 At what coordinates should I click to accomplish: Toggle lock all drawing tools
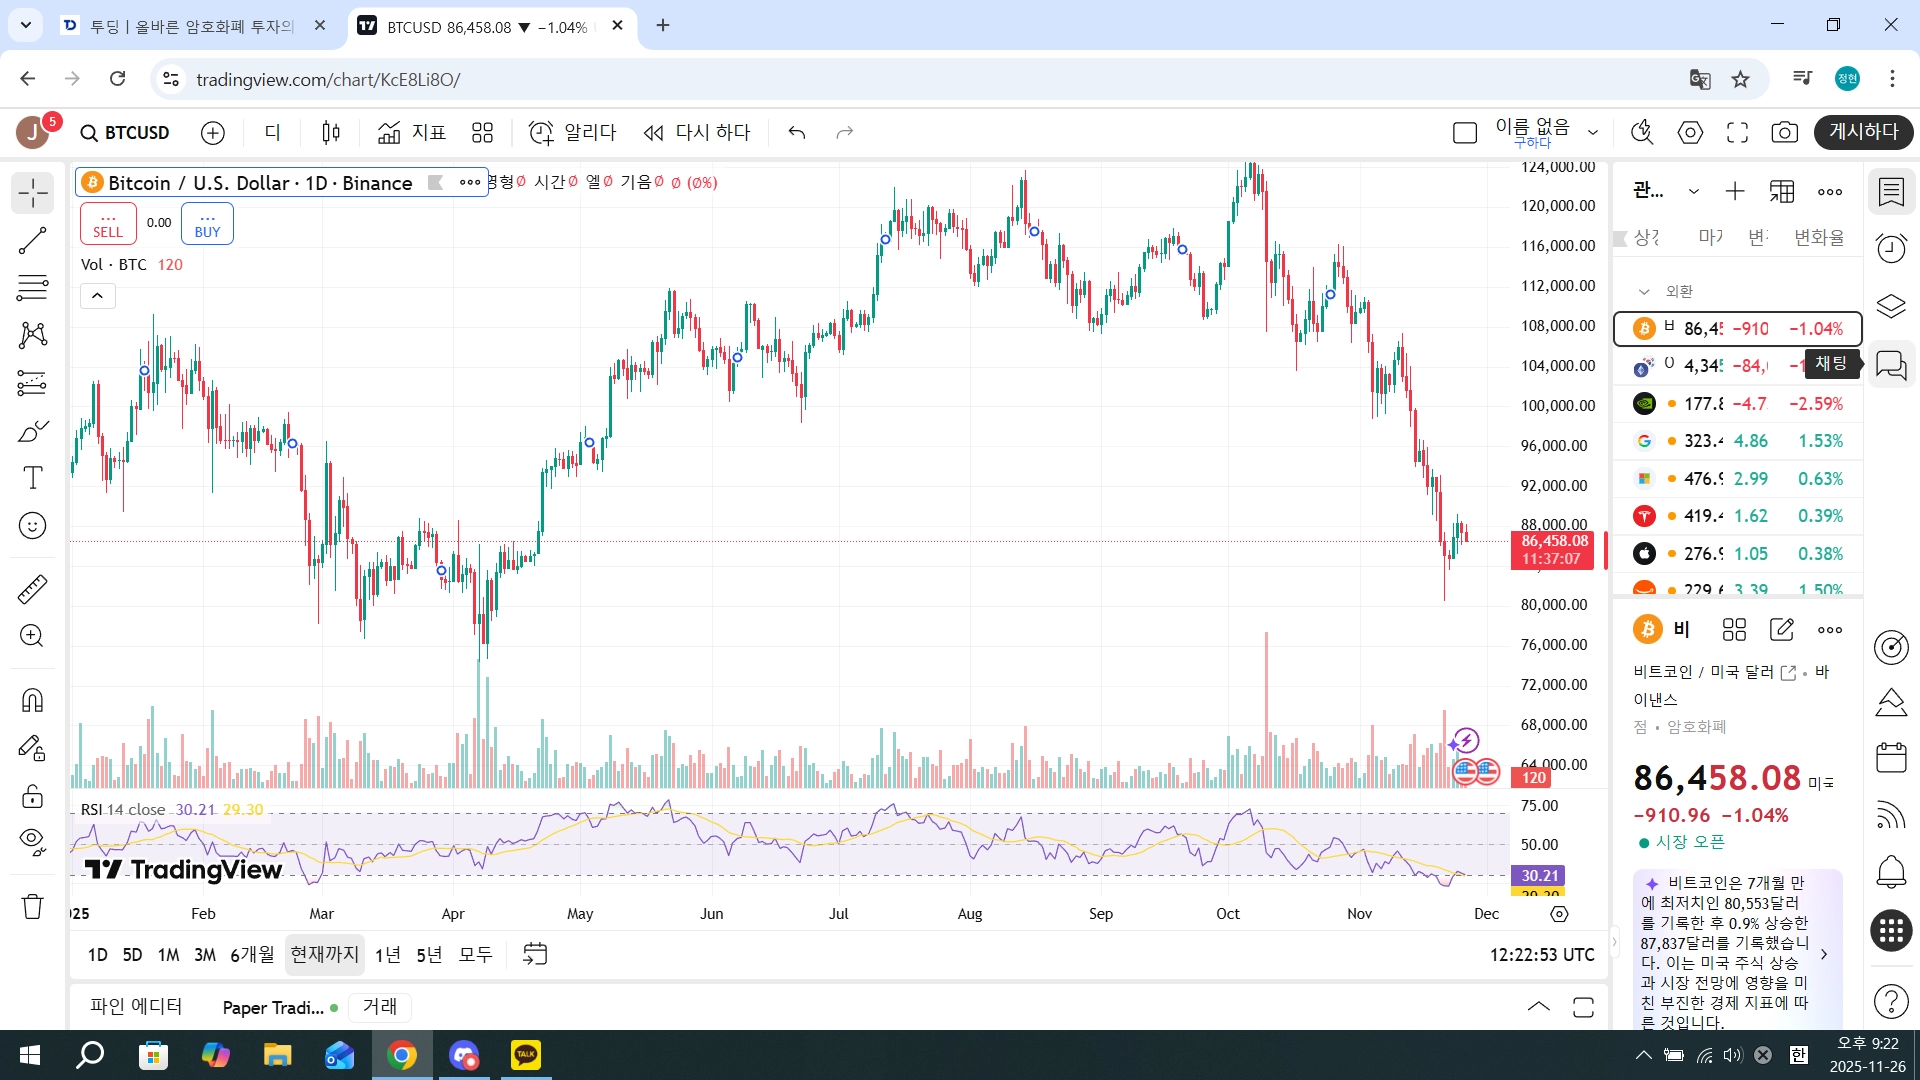click(x=32, y=796)
